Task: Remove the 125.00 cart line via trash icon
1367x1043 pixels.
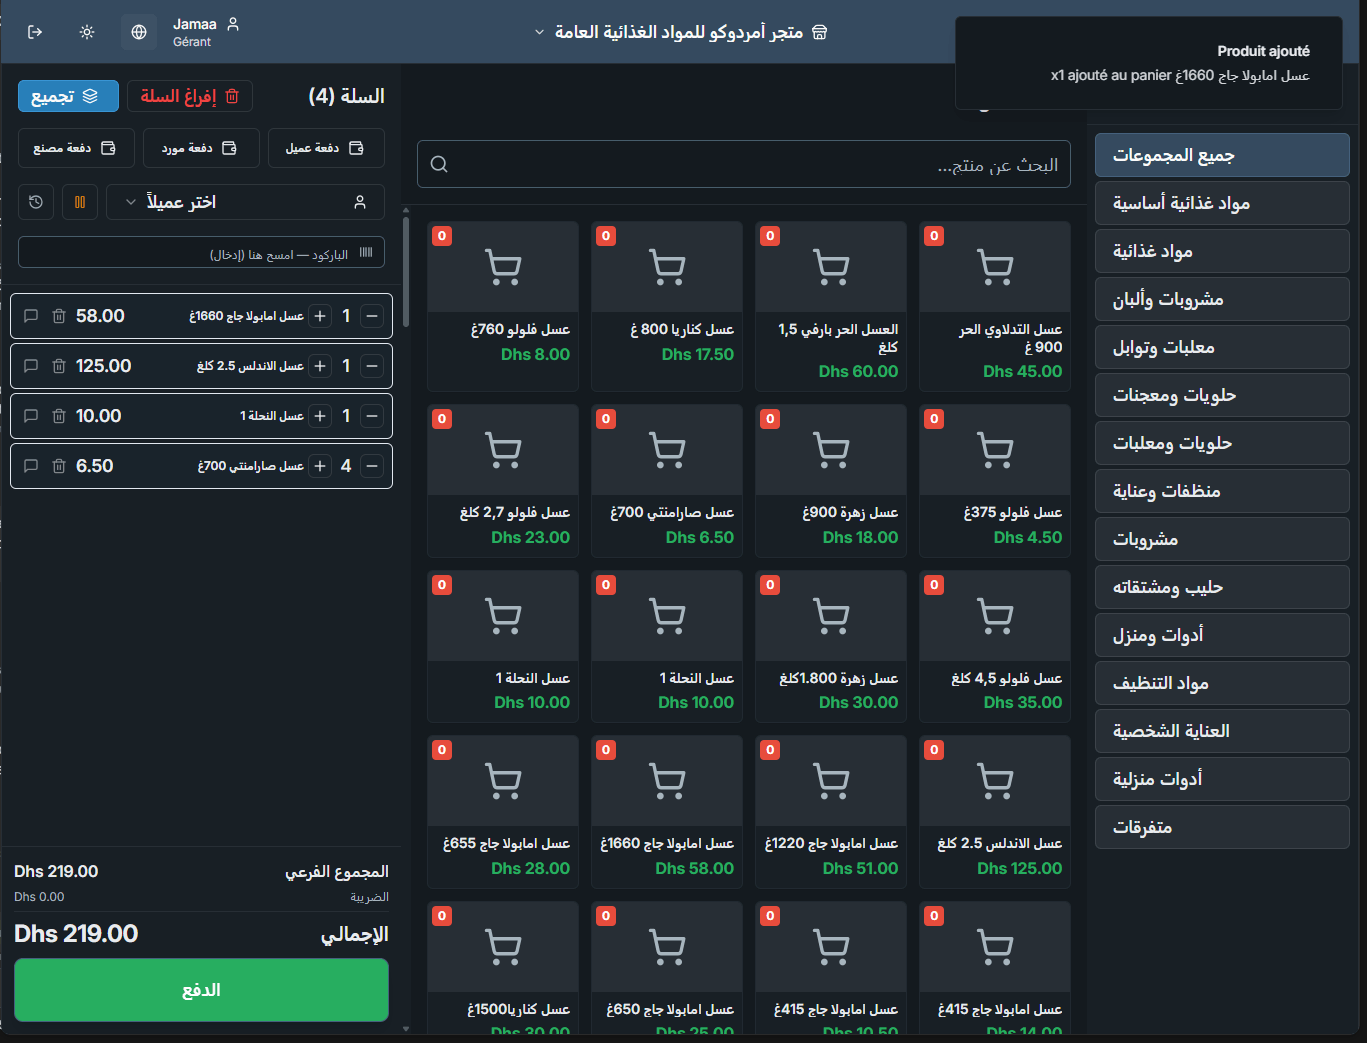Action: click(x=59, y=366)
